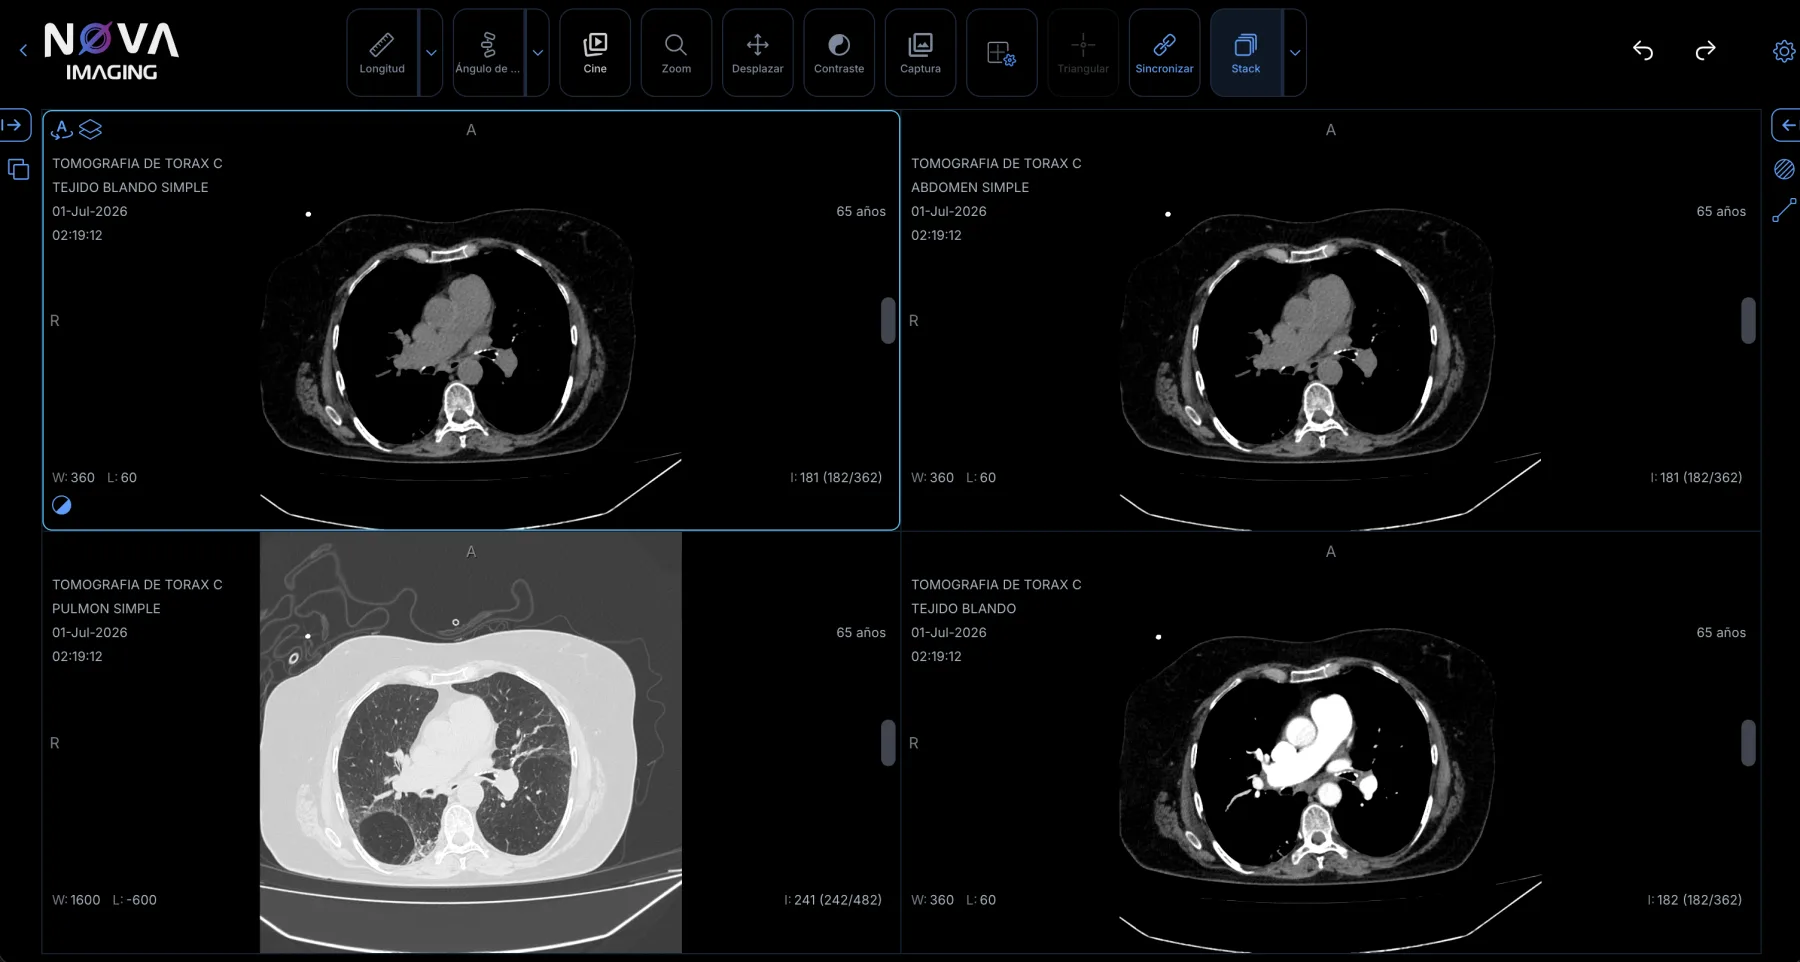
Task: Expand the left side panel
Action: point(14,125)
